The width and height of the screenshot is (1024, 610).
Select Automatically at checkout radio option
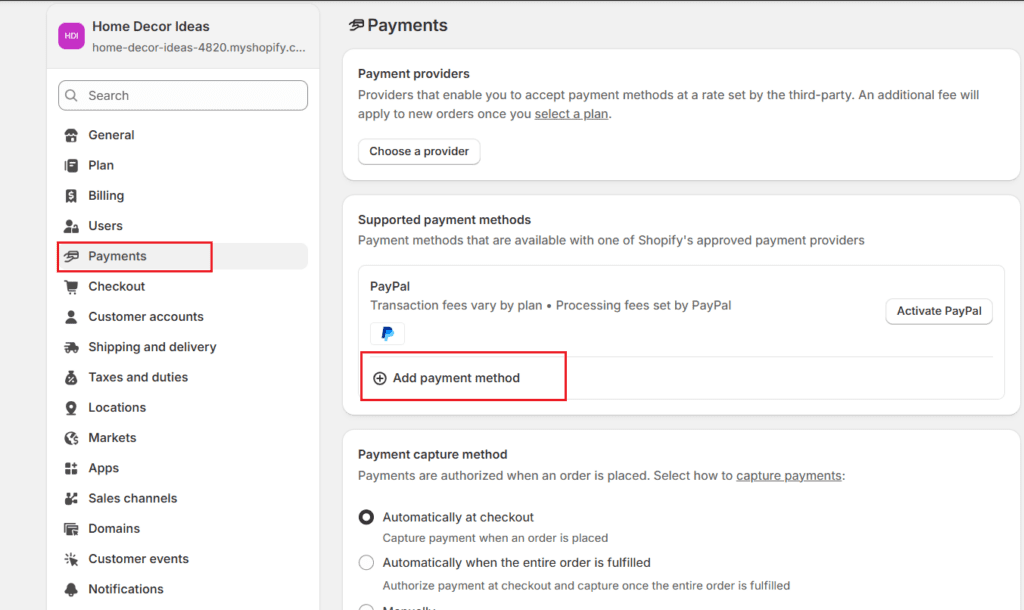(366, 517)
